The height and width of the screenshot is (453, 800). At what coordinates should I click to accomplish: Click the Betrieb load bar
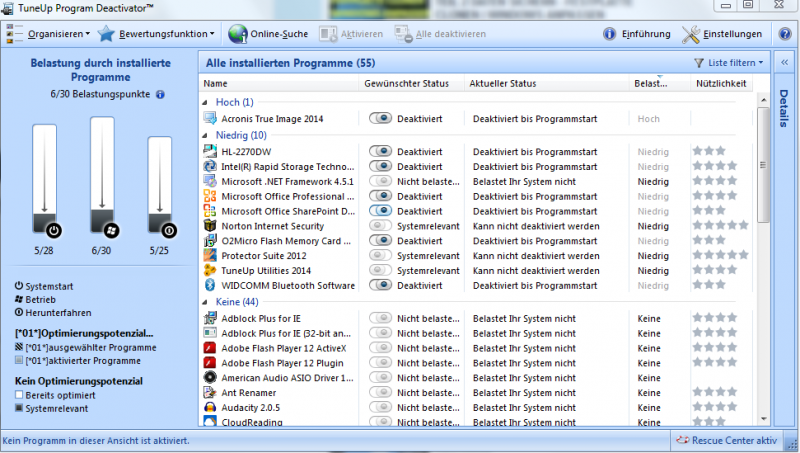pos(102,177)
